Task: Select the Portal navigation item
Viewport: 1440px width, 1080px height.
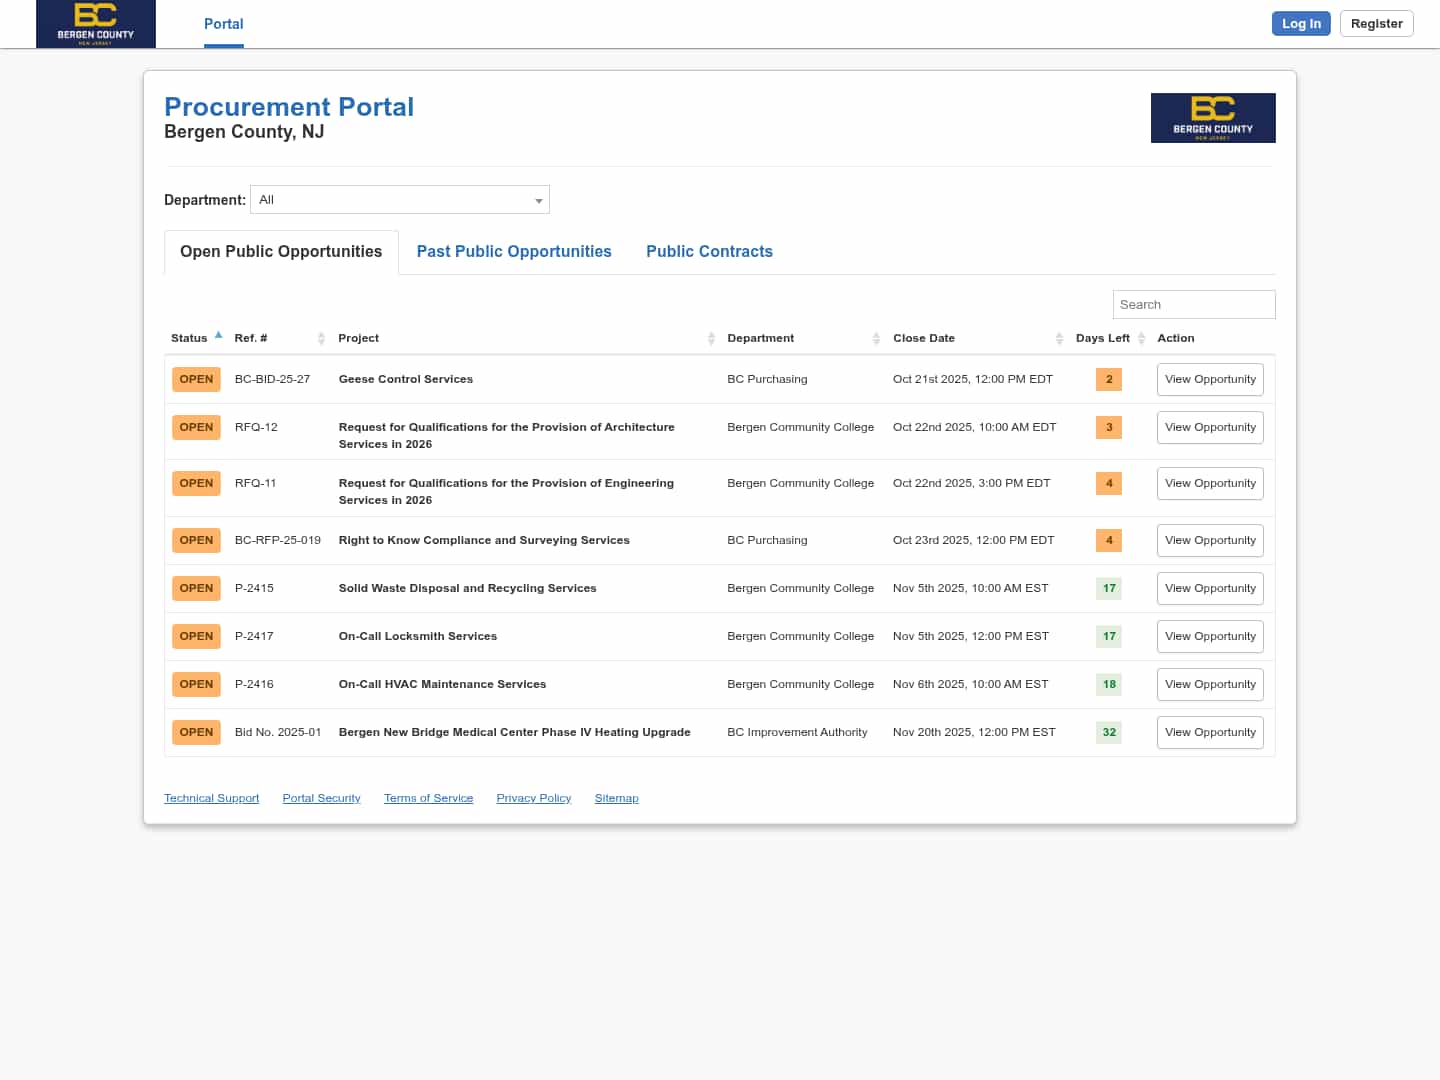Action: (x=223, y=24)
